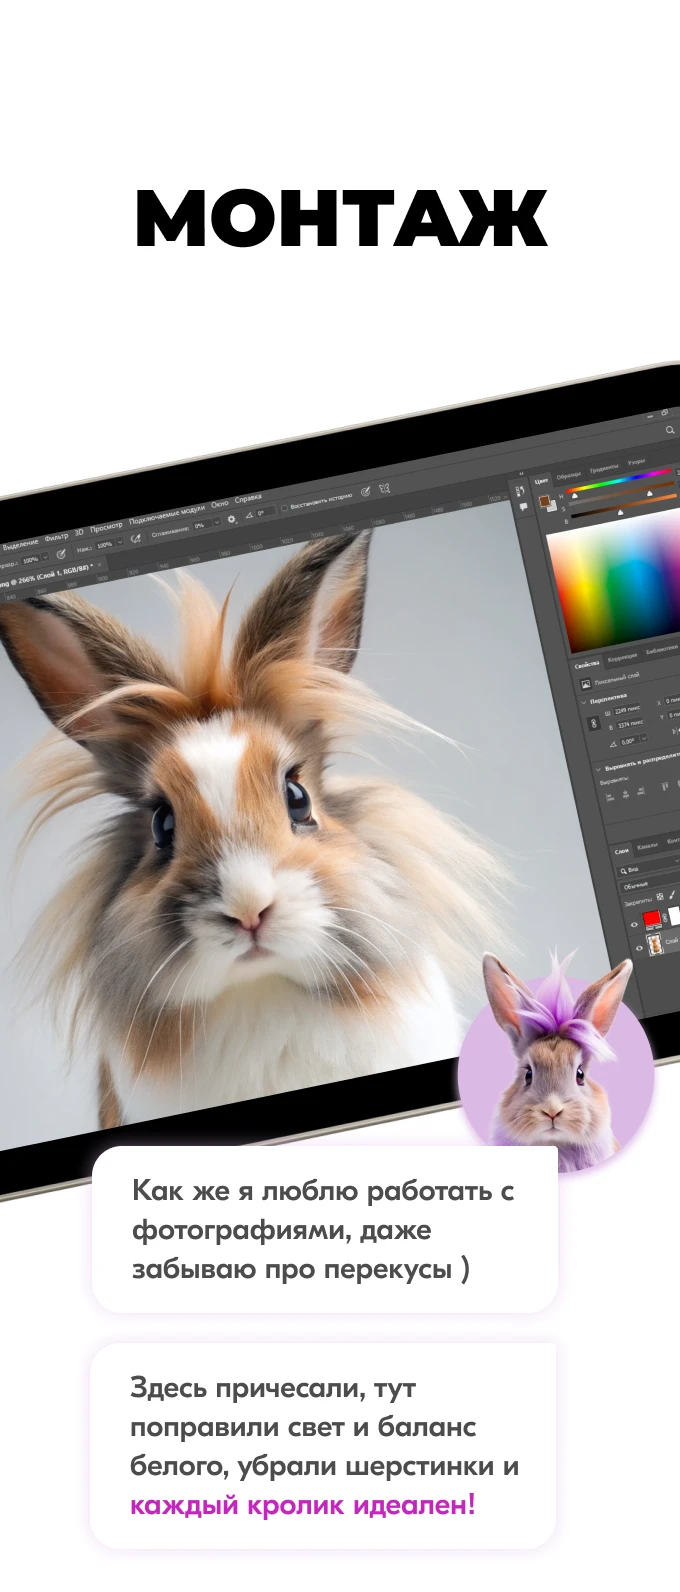Open the Обычные blend mode dropdown
The width and height of the screenshot is (680, 1592).
click(650, 883)
